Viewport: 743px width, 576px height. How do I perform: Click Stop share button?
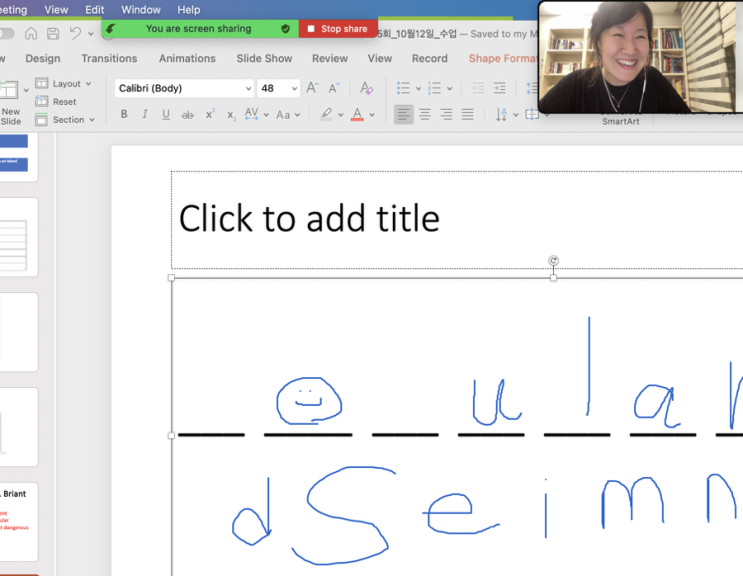[x=338, y=29]
